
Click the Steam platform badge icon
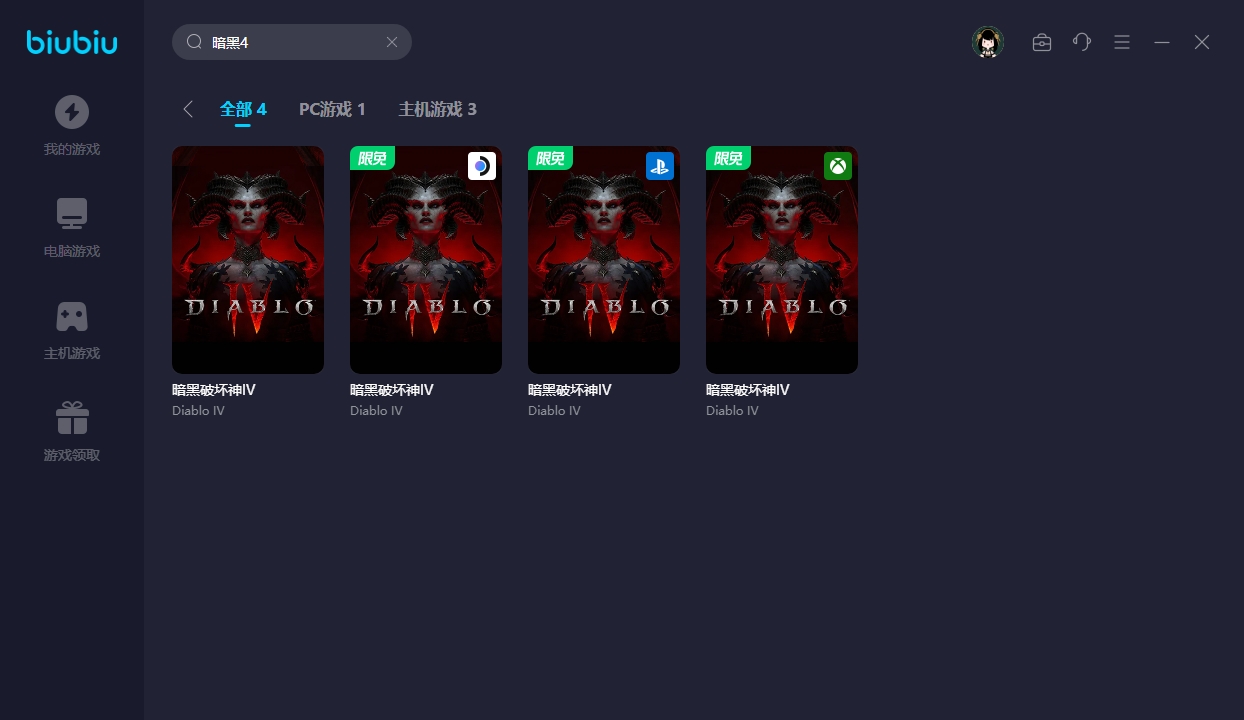pyautogui.click(x=482, y=166)
